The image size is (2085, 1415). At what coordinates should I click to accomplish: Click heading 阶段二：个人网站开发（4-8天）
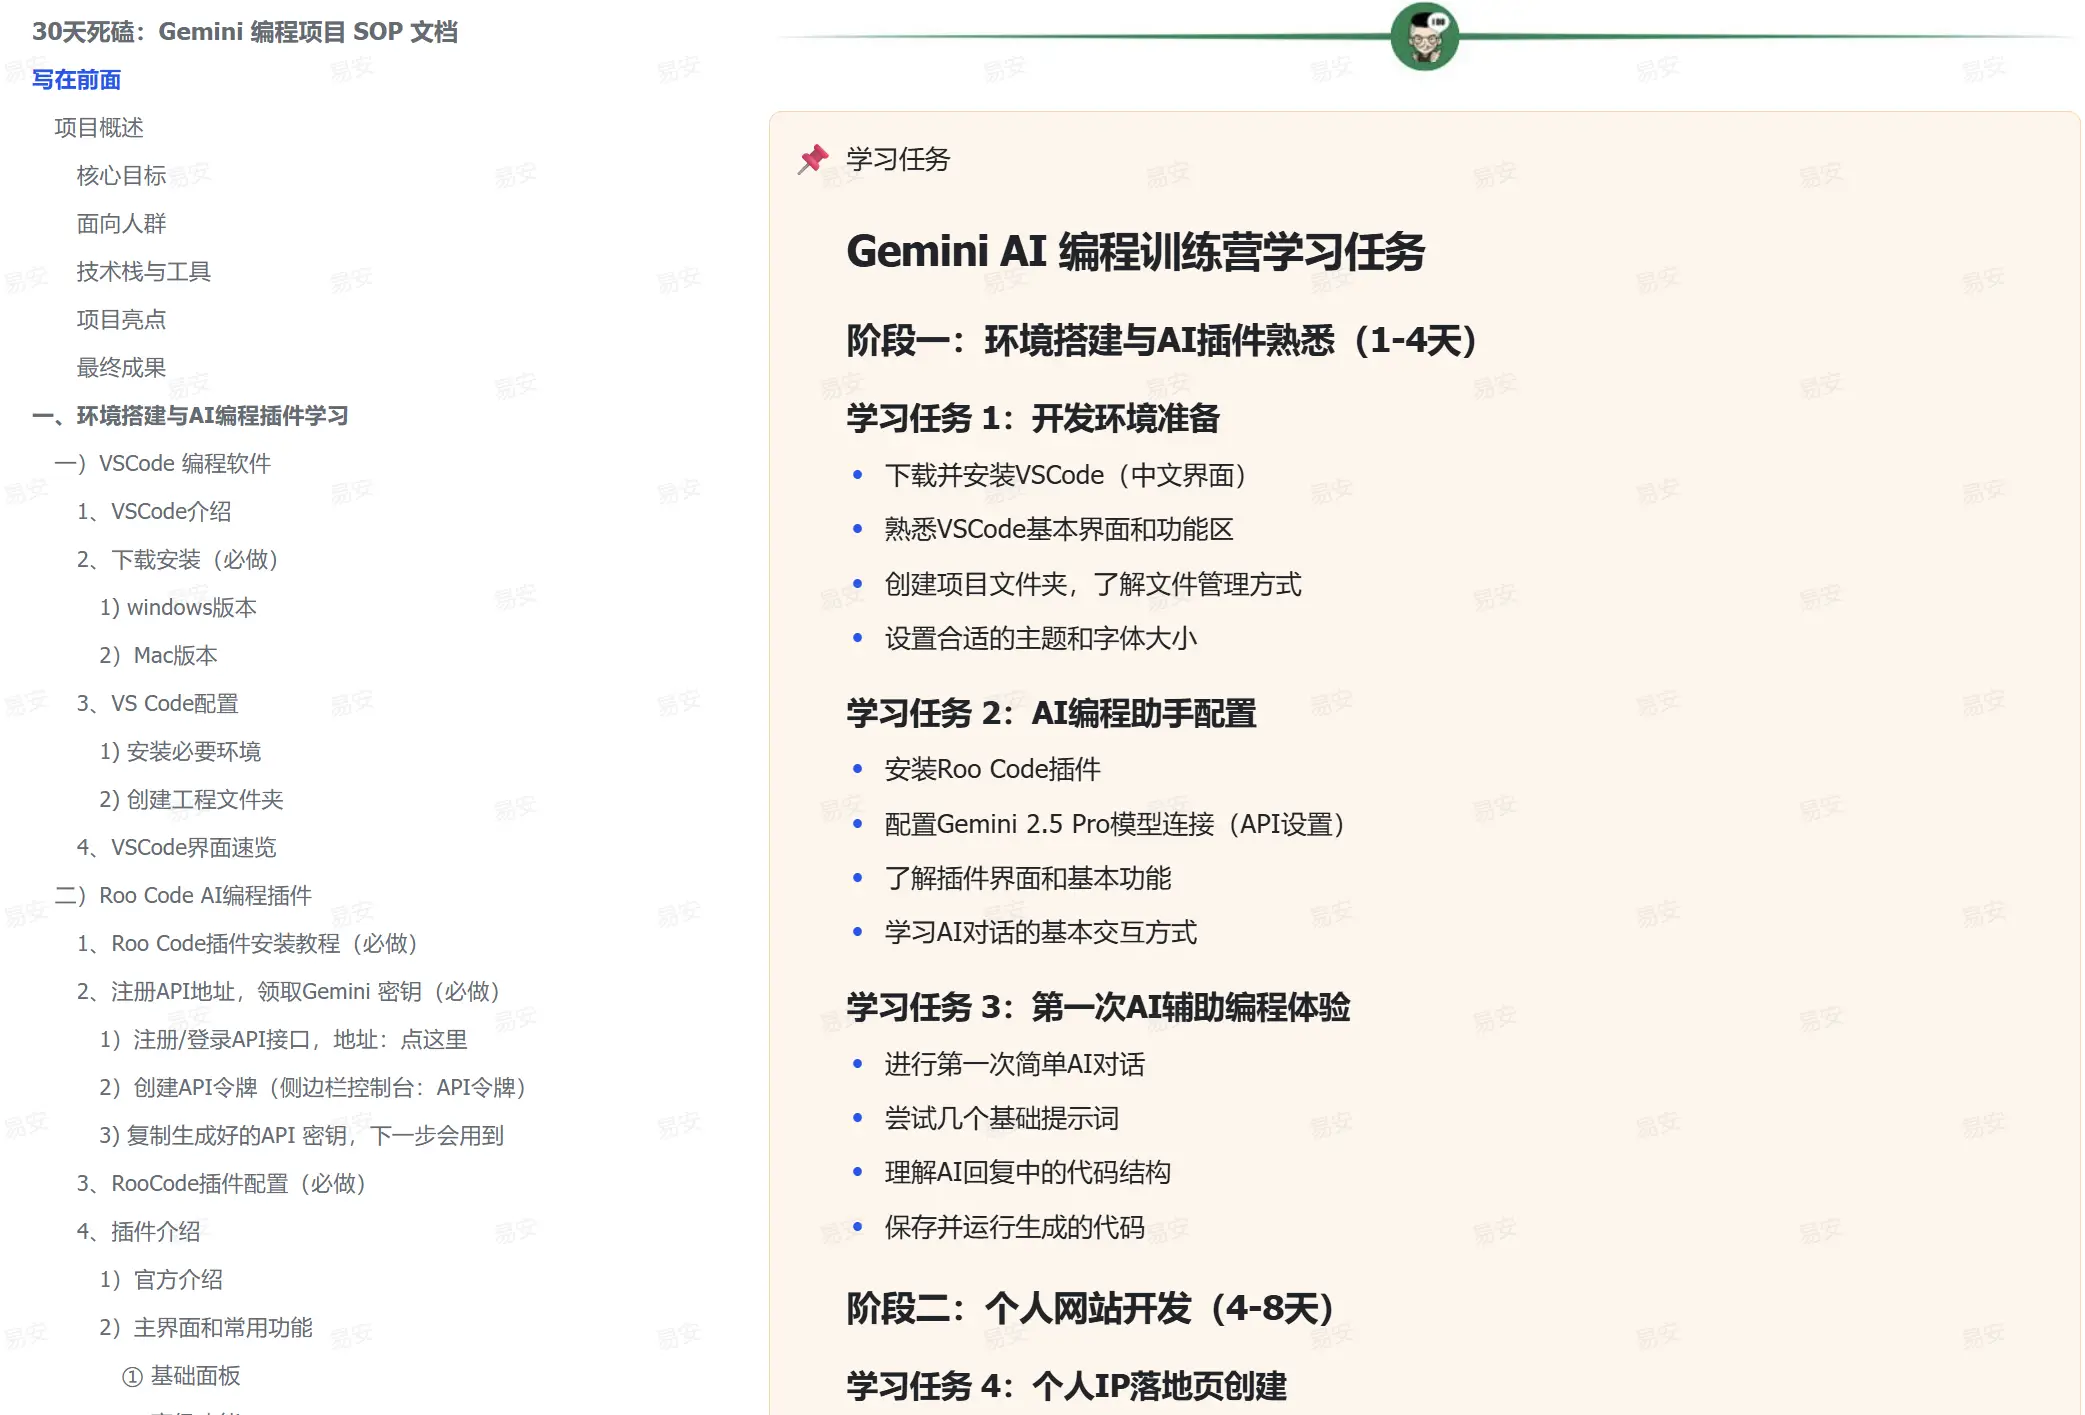tap(1091, 1308)
